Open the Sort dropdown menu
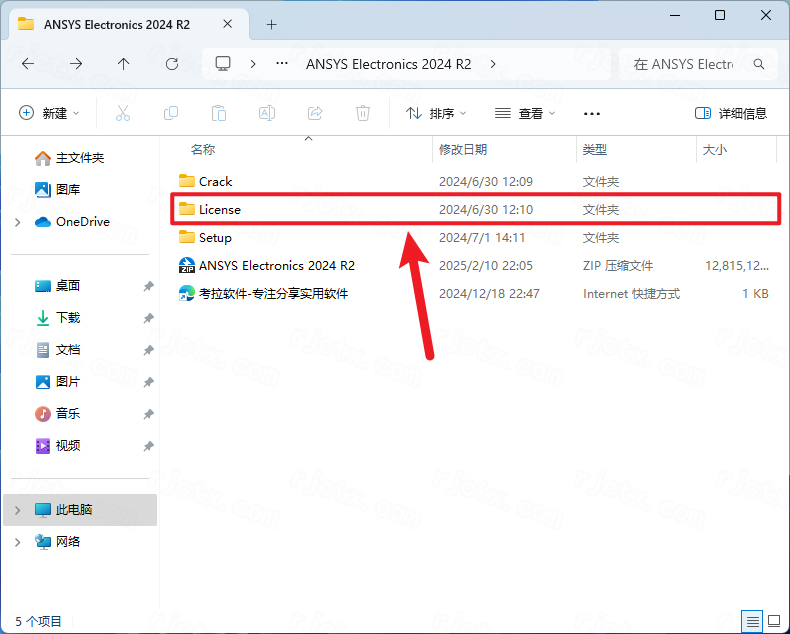Screen dimensions: 790x634 [436, 114]
